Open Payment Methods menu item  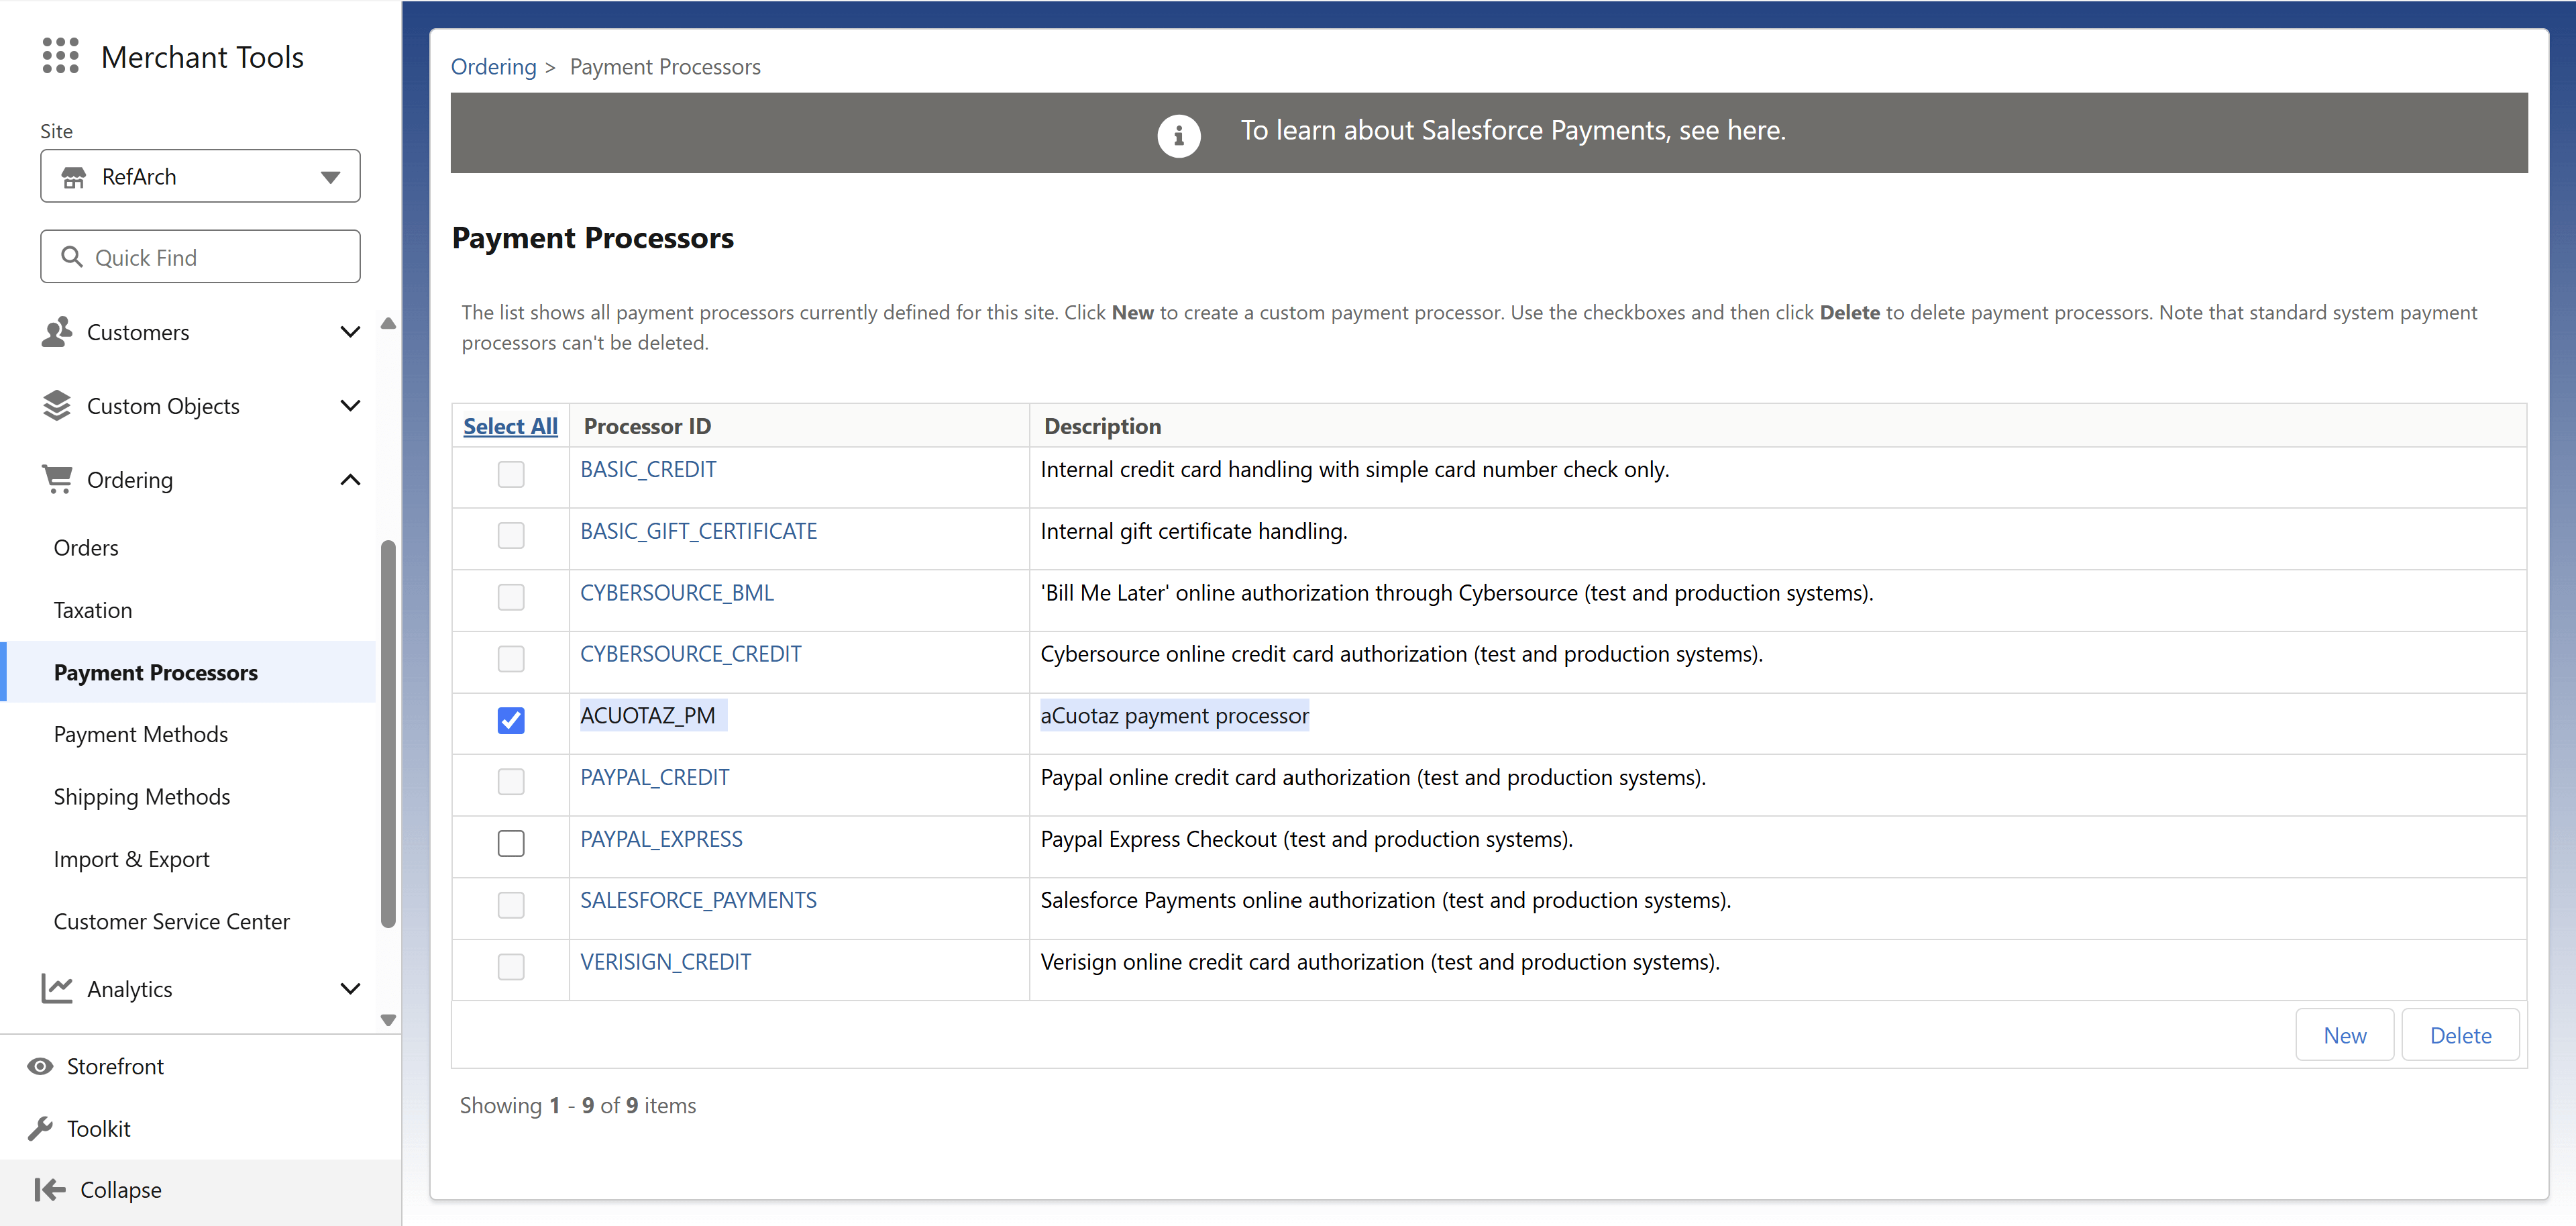point(141,735)
